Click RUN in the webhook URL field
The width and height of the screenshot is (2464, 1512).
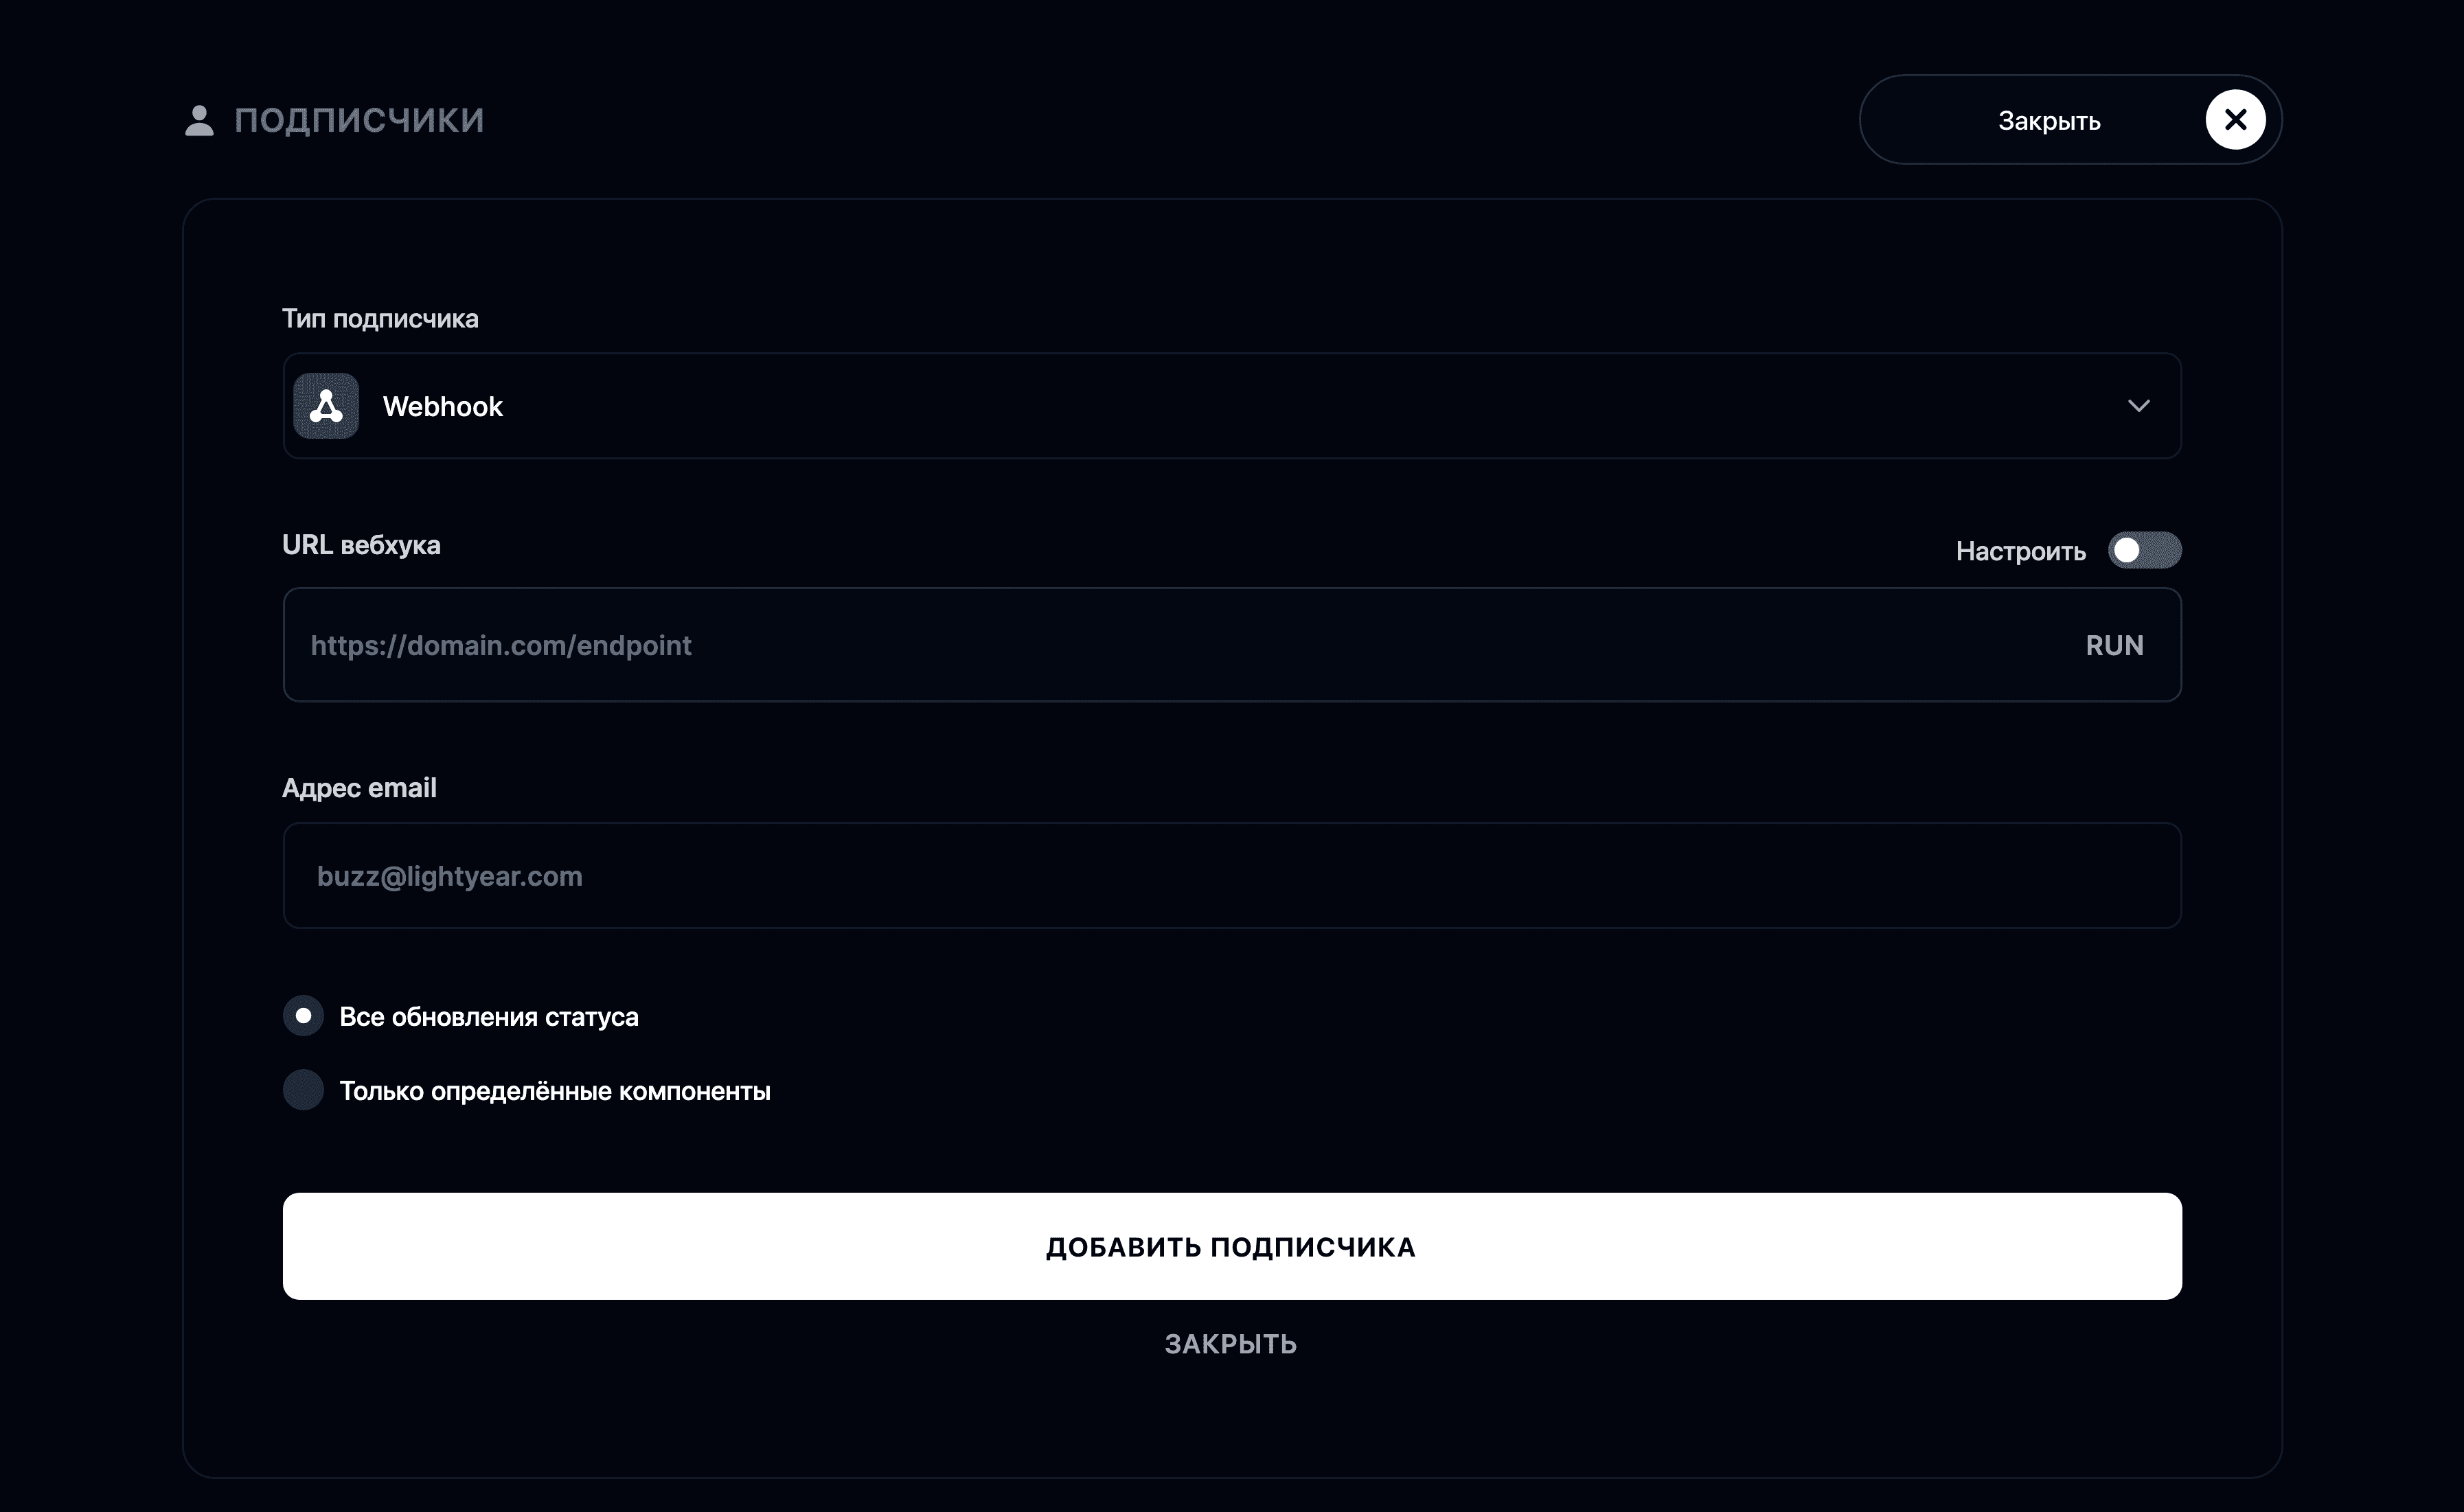(x=2114, y=646)
